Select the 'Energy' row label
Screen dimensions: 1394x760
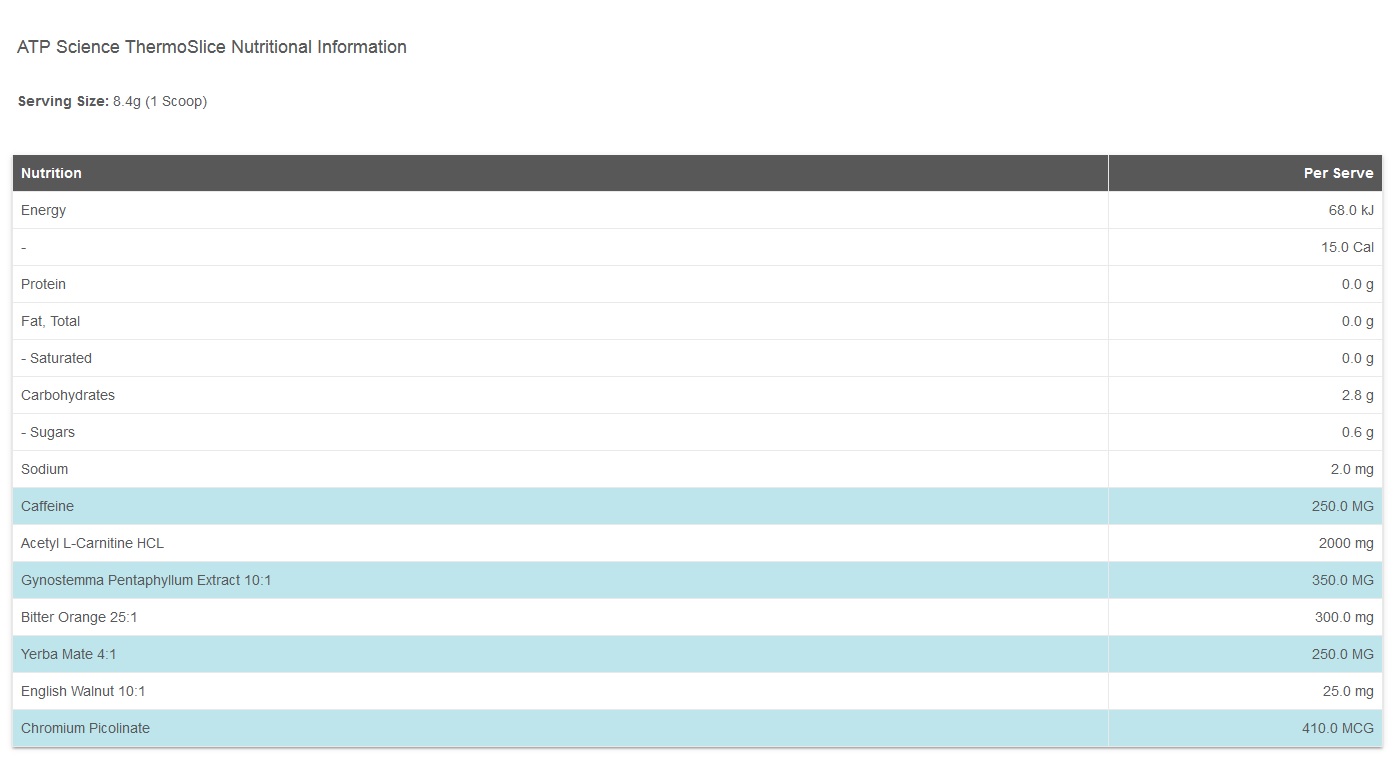click(x=43, y=210)
